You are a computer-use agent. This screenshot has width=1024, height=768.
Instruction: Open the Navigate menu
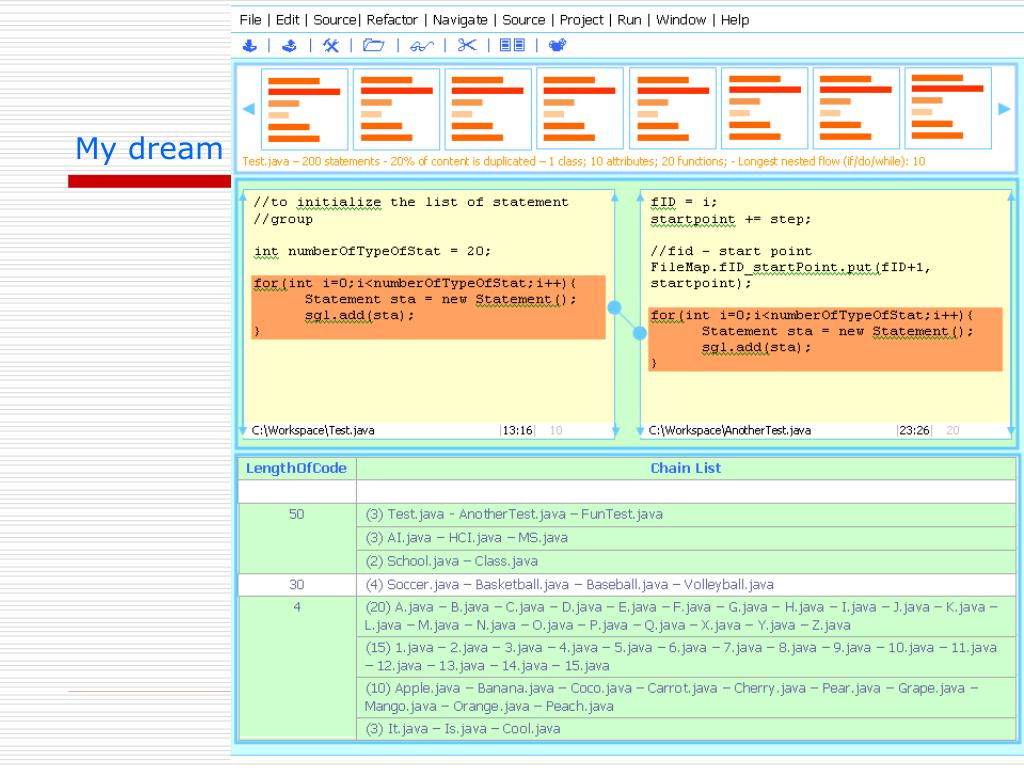pos(460,20)
